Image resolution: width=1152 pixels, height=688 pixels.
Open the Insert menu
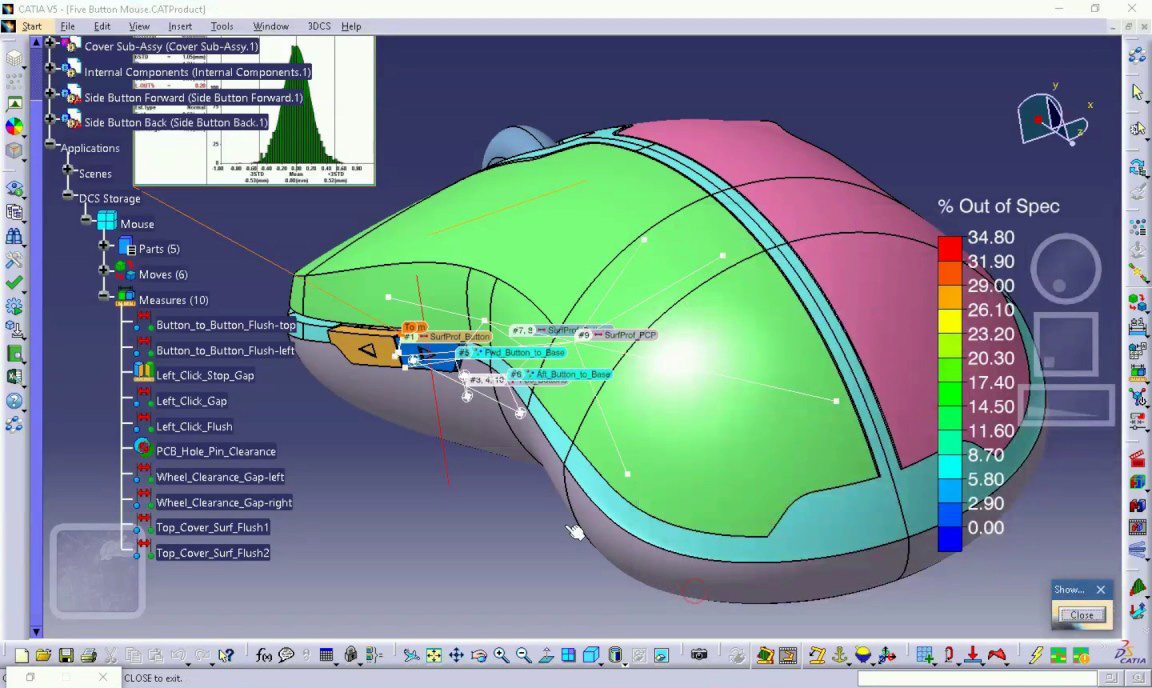180,26
